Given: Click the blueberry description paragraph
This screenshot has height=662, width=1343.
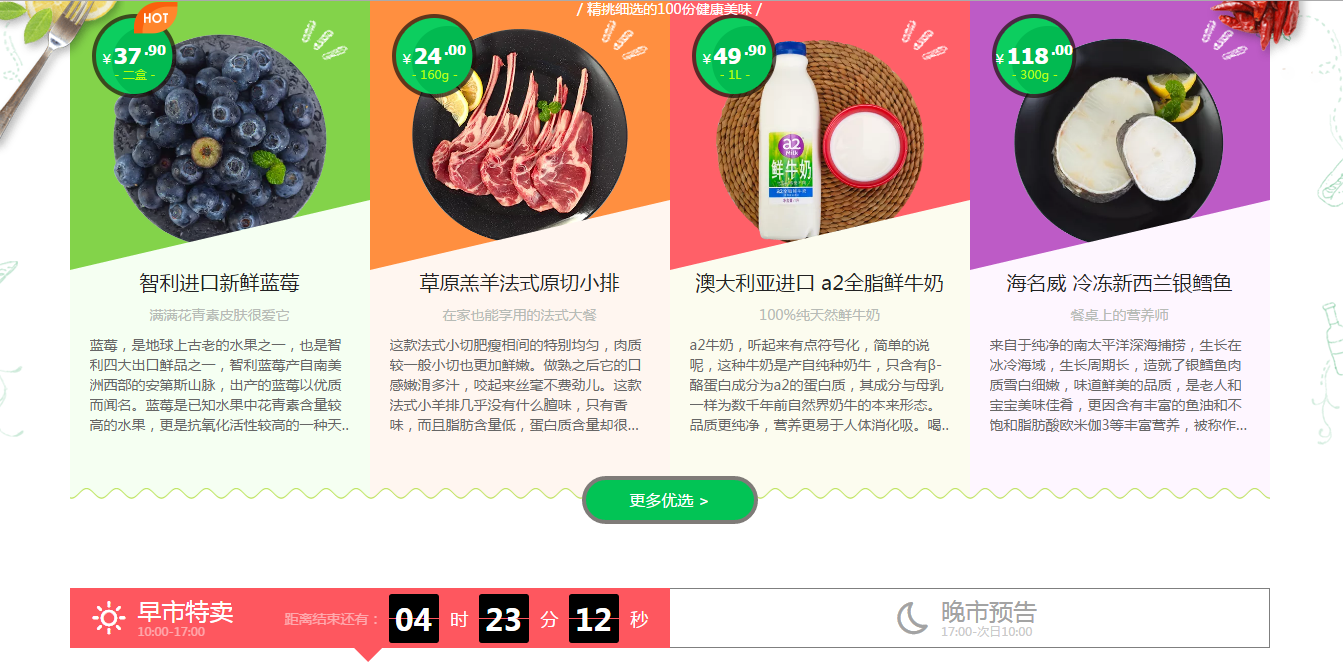Looking at the screenshot, I should pyautogui.click(x=220, y=385).
